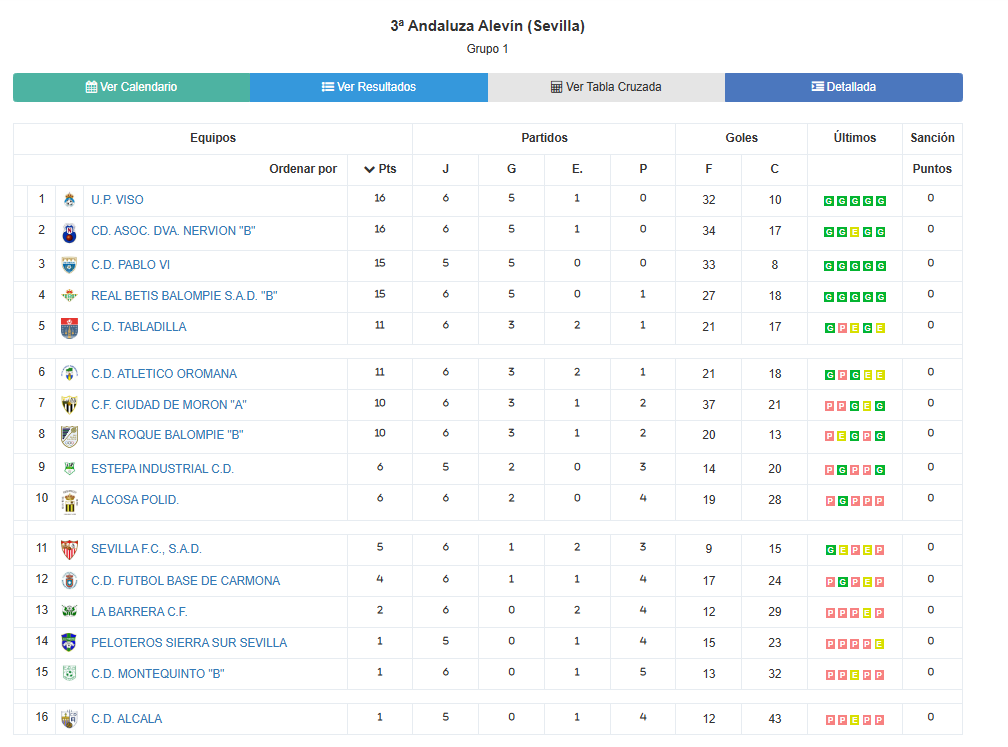
Task: Open REAL BETIS BALOMPIE S.A.D. "B" link
Action: tap(184, 296)
